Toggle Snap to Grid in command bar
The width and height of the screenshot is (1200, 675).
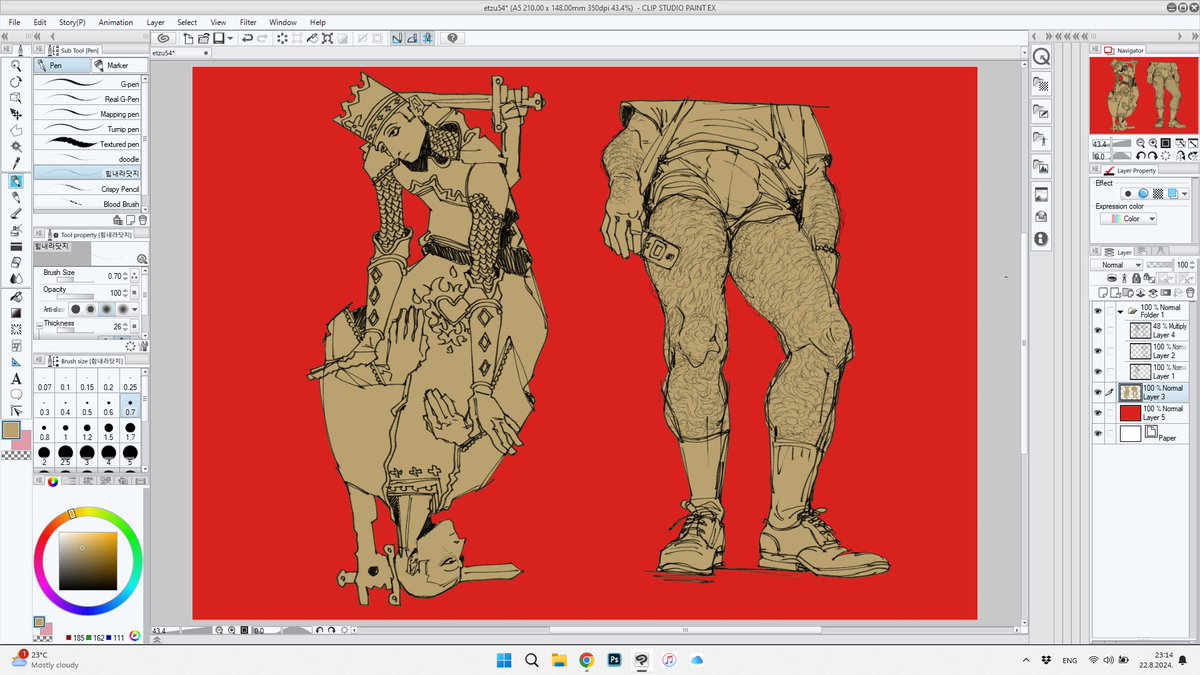click(x=427, y=38)
